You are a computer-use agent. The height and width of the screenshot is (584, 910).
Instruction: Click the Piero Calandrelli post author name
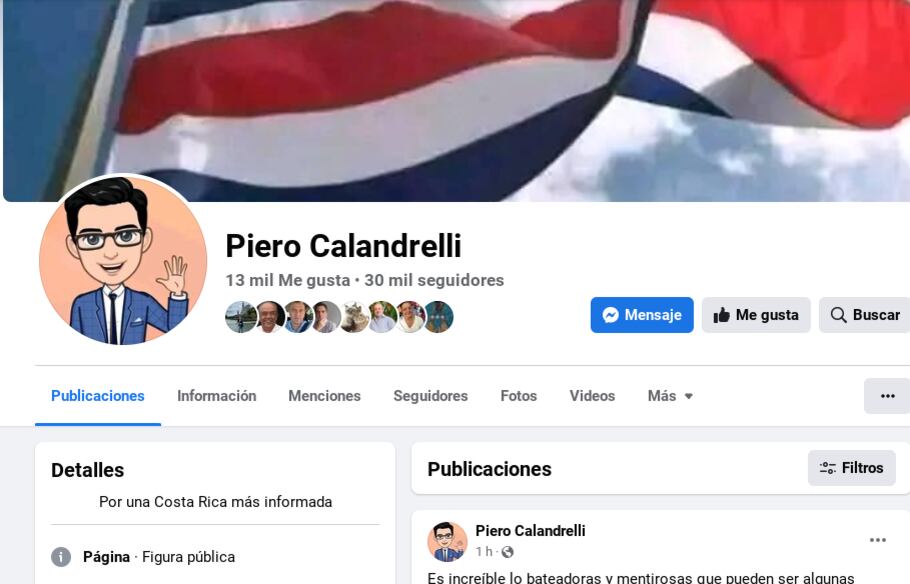pos(530,531)
